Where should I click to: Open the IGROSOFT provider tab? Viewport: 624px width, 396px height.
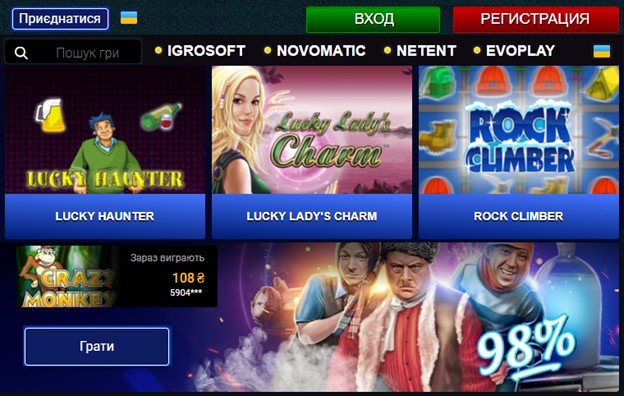[x=206, y=51]
